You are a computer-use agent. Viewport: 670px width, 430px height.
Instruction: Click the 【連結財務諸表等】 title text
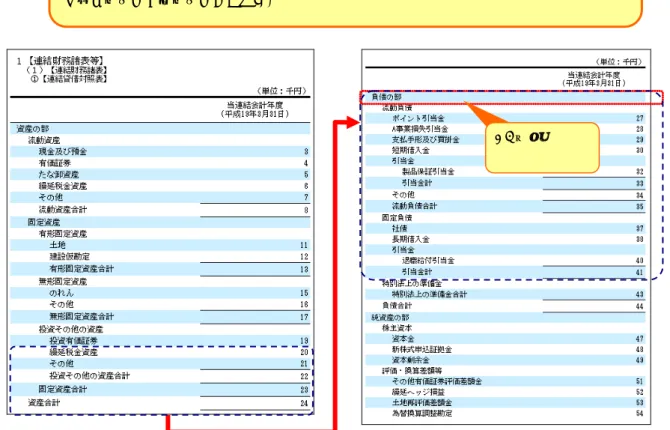(66, 61)
